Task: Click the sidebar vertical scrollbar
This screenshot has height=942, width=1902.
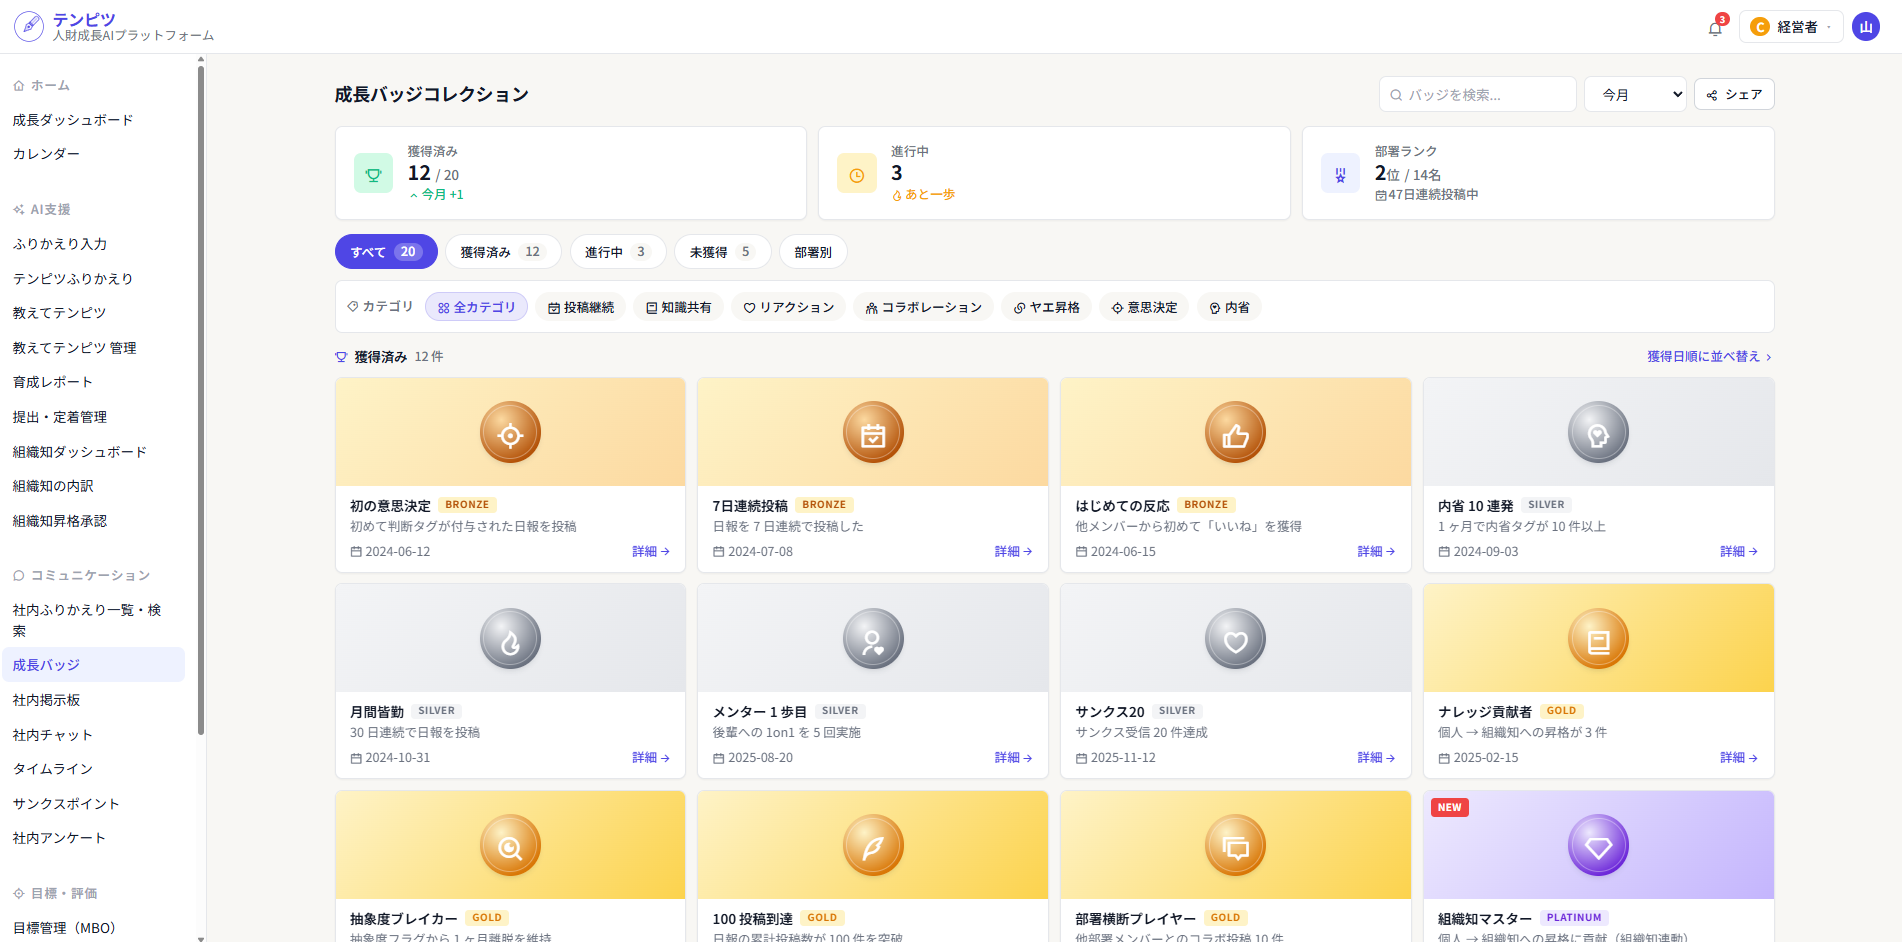Action: point(201,400)
